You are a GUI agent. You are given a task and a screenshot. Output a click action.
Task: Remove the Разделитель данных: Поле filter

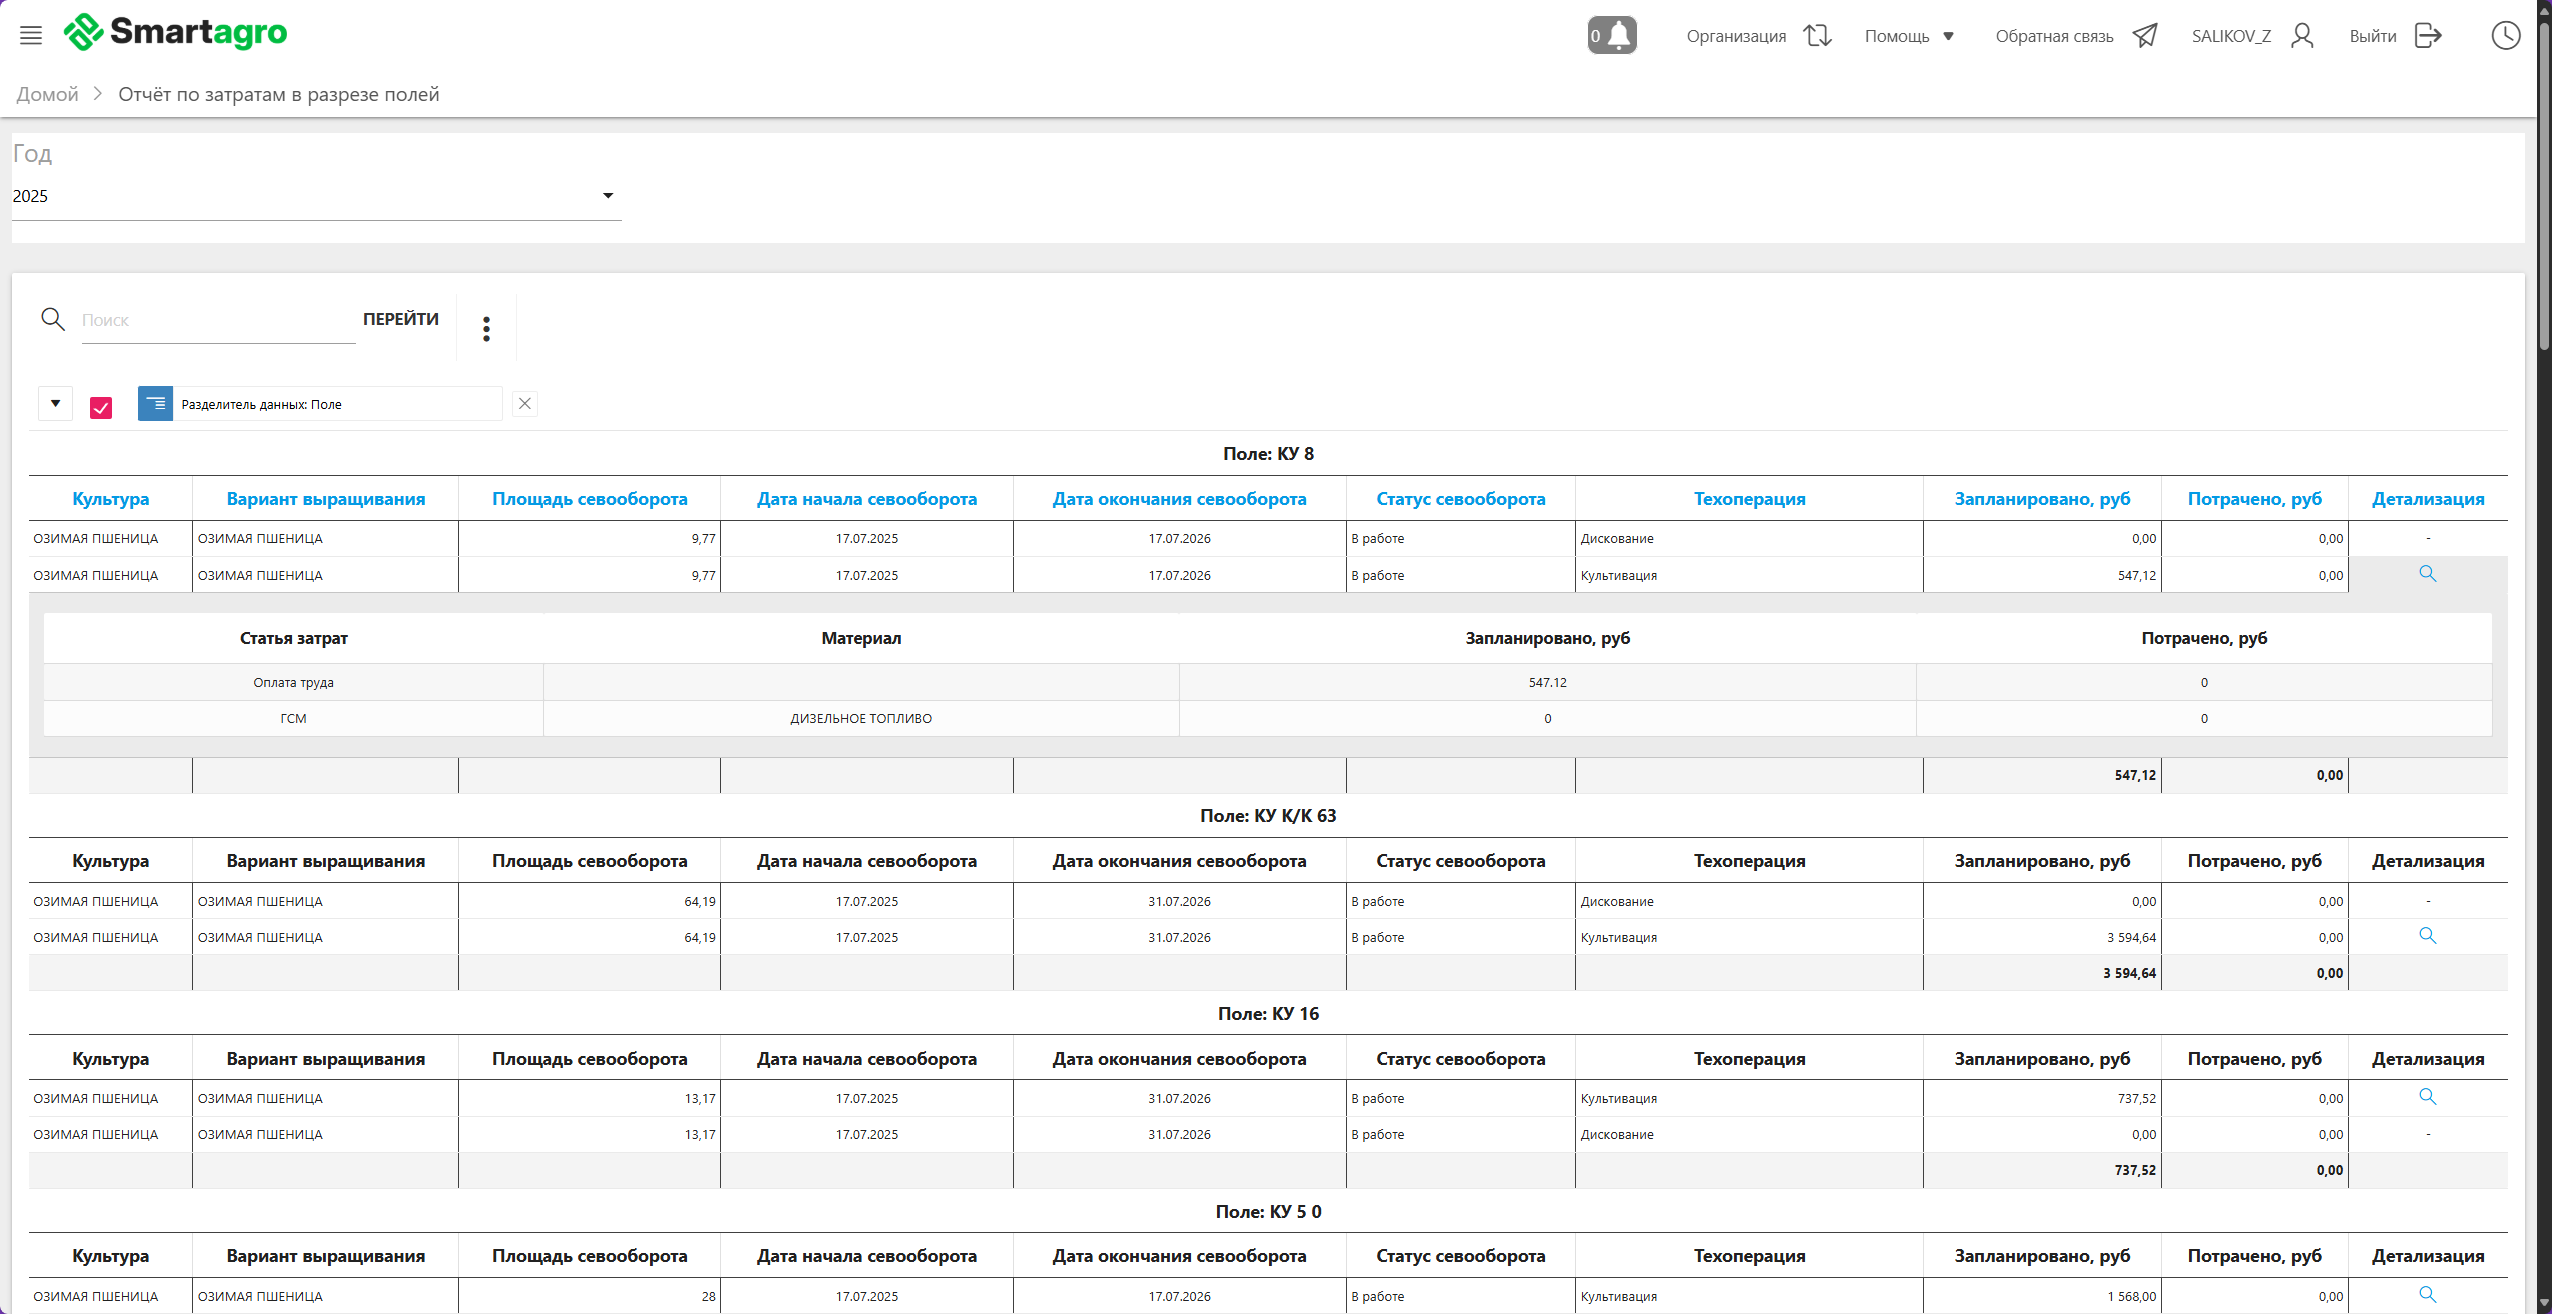coord(525,404)
